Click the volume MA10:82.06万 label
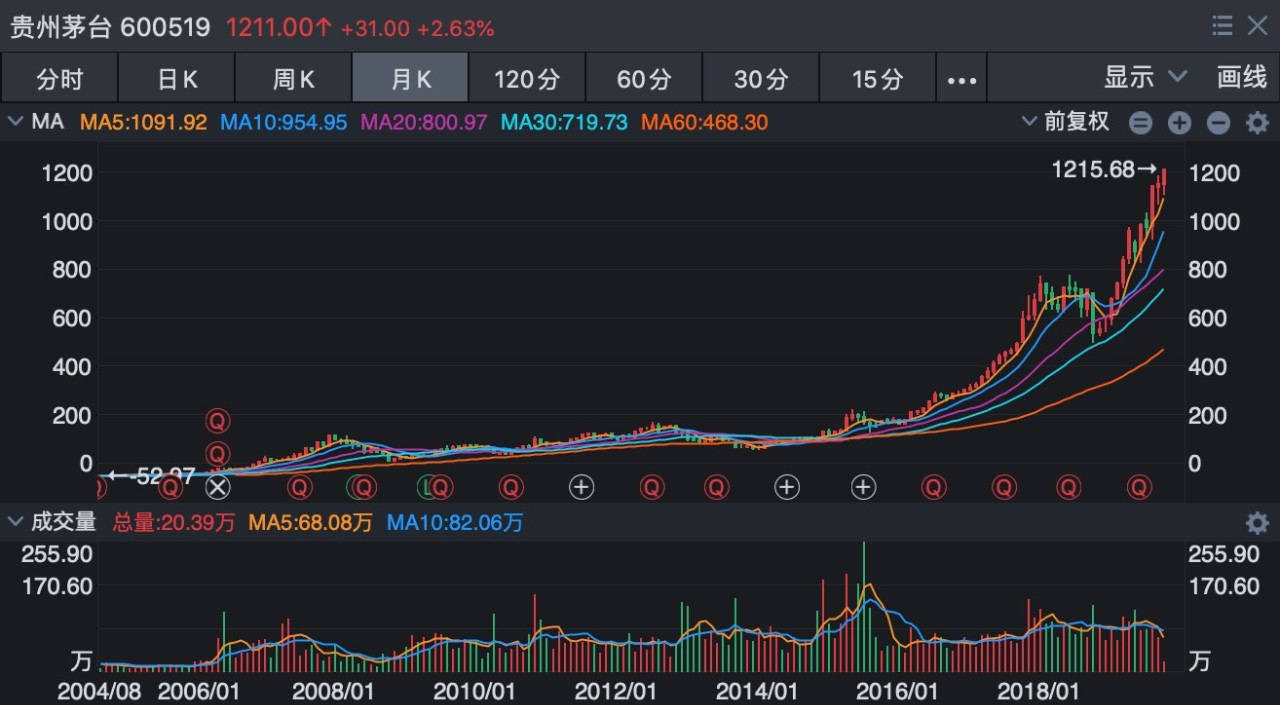 tap(454, 522)
